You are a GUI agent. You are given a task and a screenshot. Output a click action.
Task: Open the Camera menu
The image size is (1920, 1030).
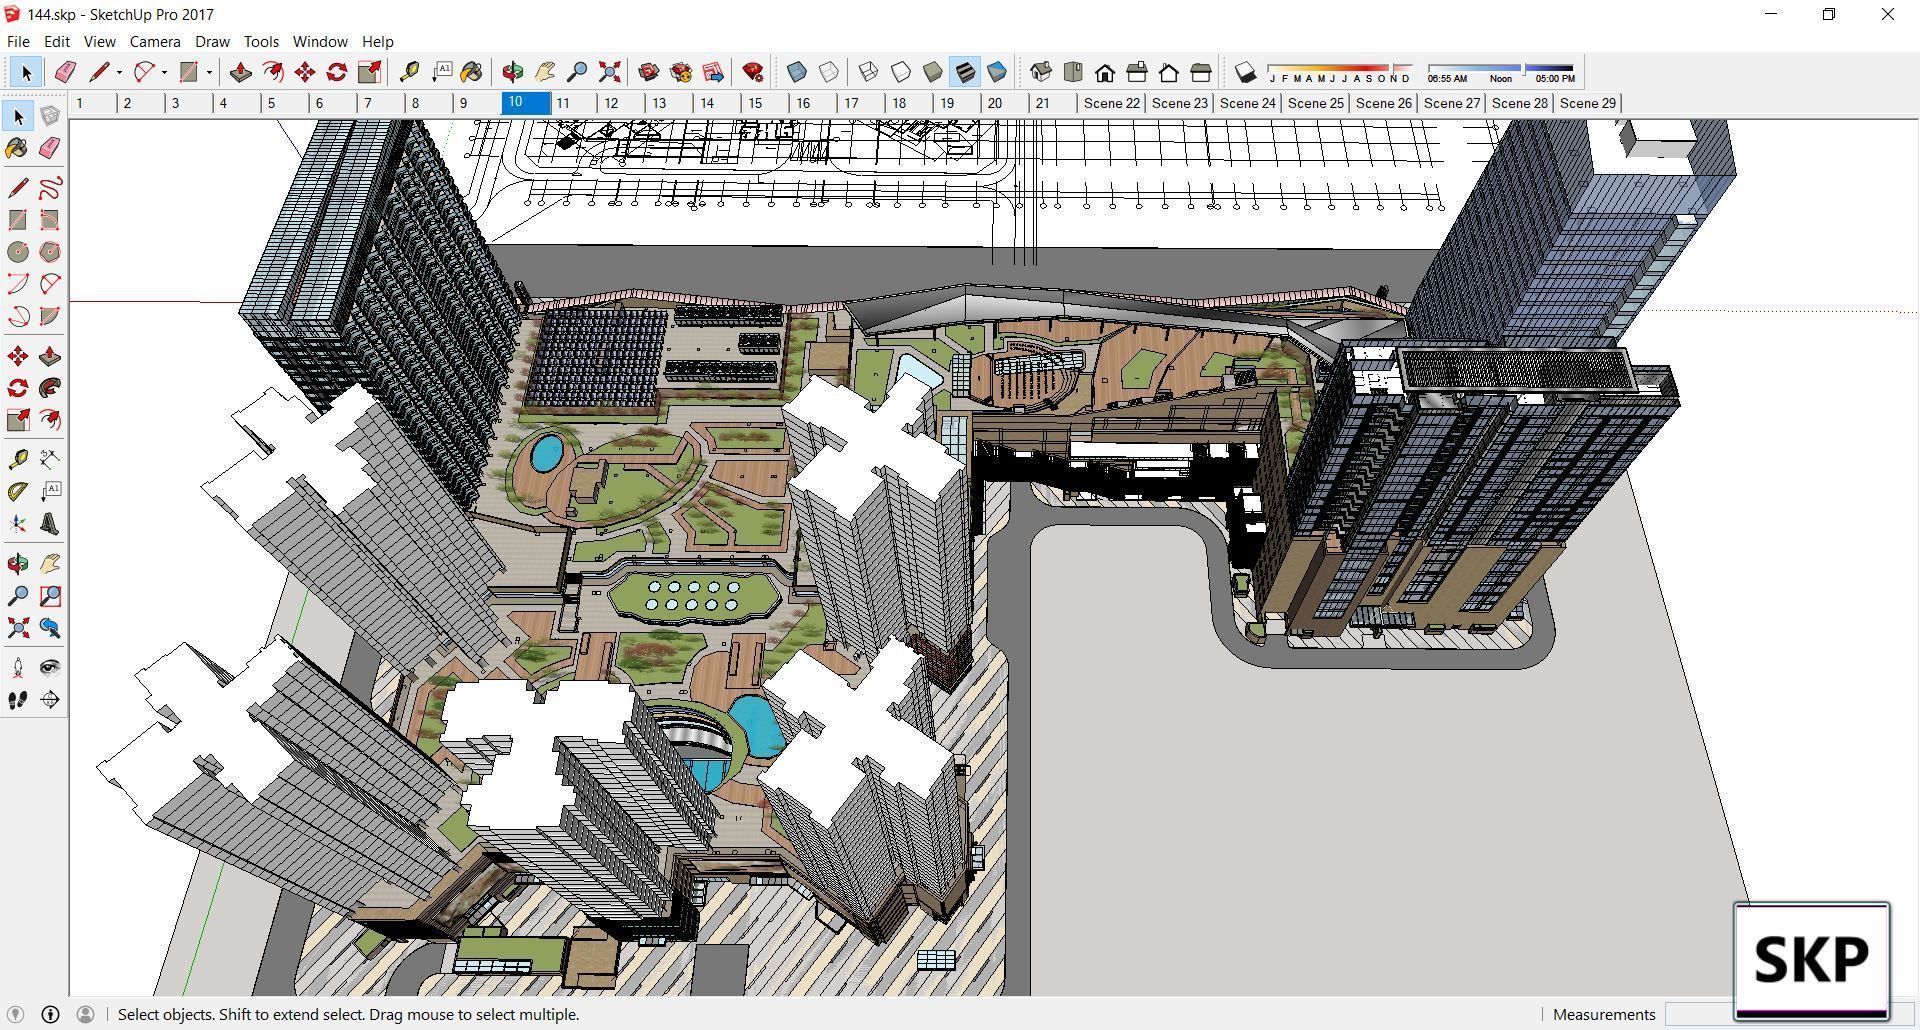click(x=154, y=41)
